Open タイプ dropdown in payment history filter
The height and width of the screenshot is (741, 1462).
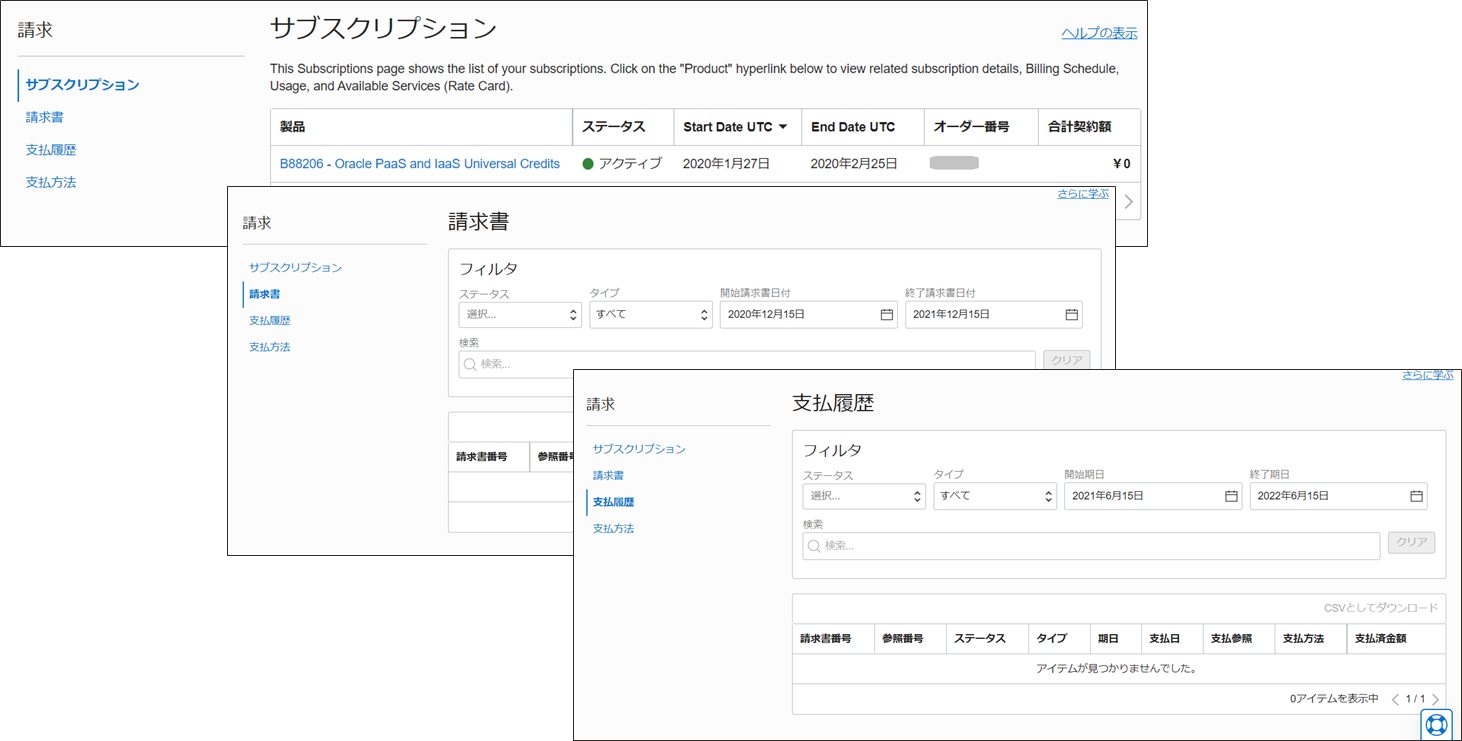point(995,496)
